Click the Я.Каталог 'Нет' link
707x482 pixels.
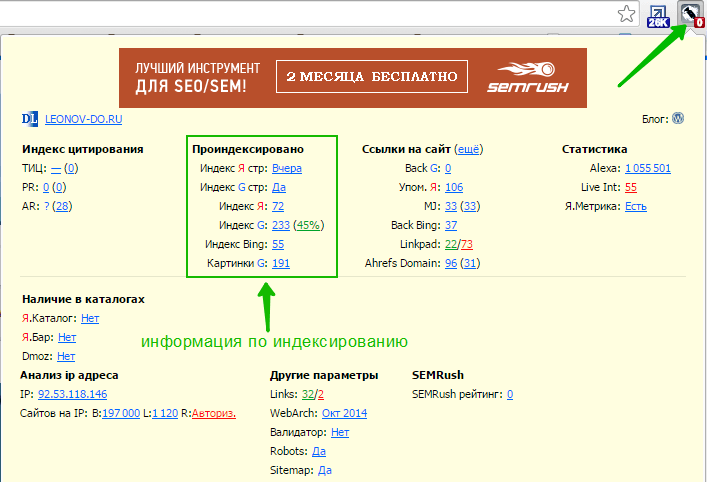click(90, 318)
